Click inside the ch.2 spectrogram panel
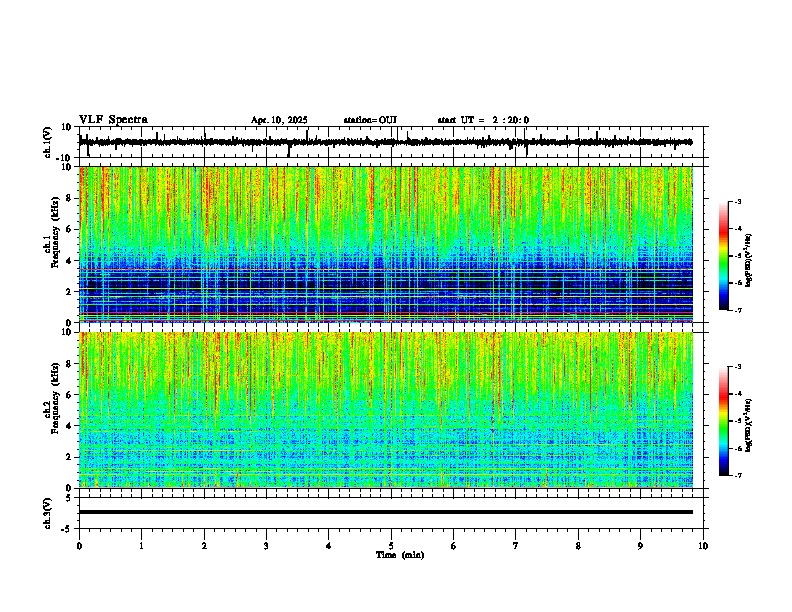792x612 pixels. click(x=386, y=410)
